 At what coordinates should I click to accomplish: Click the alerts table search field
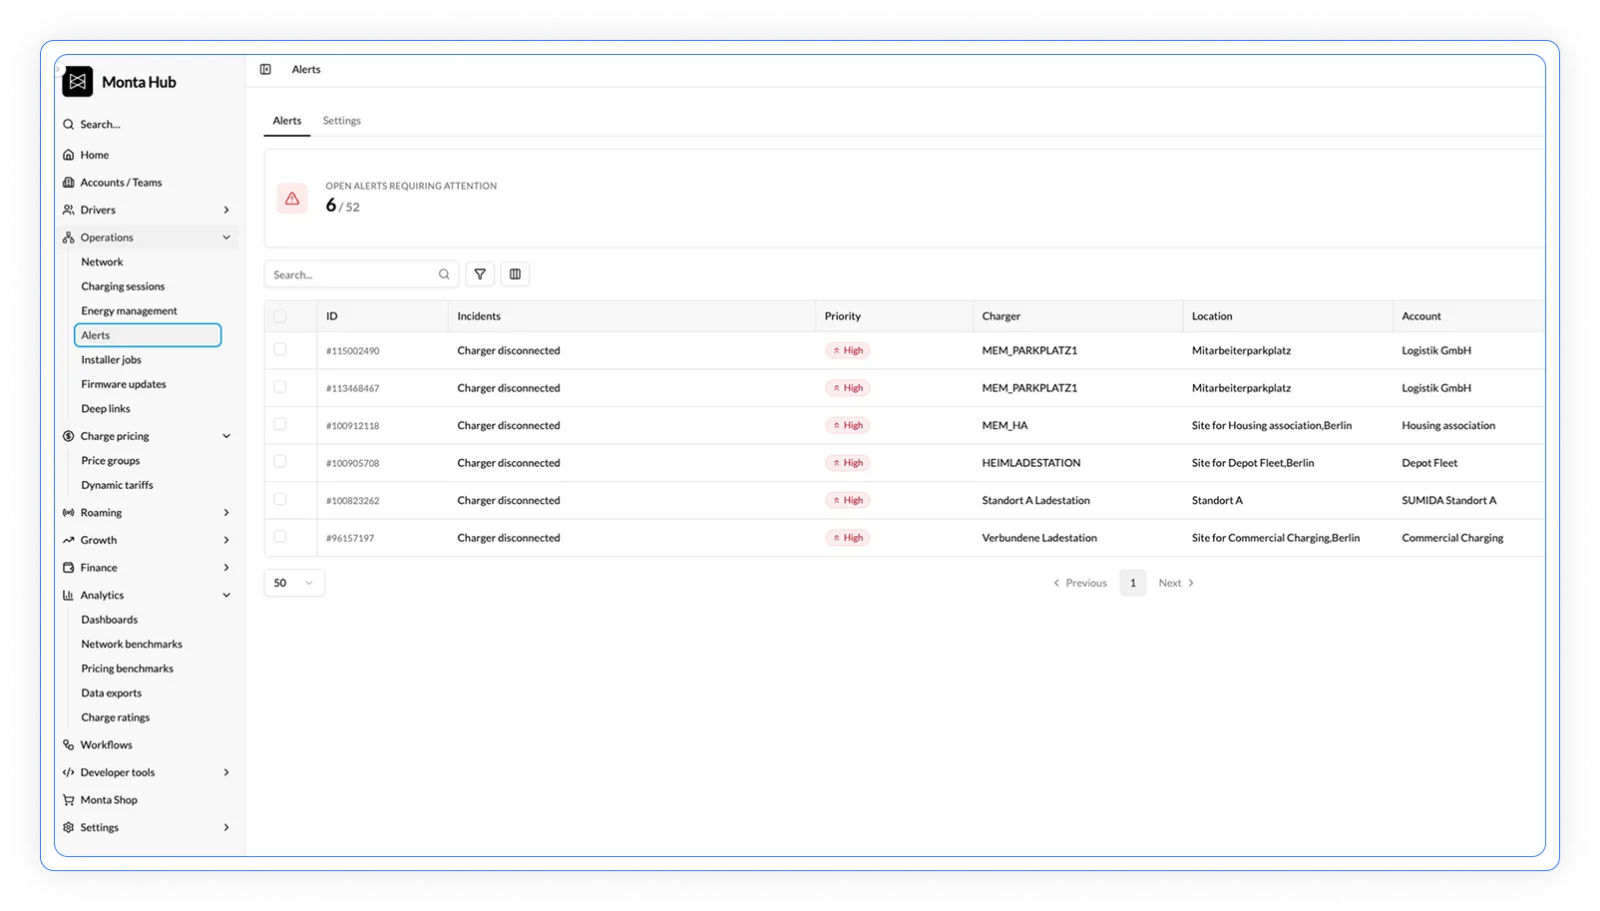click(x=361, y=274)
